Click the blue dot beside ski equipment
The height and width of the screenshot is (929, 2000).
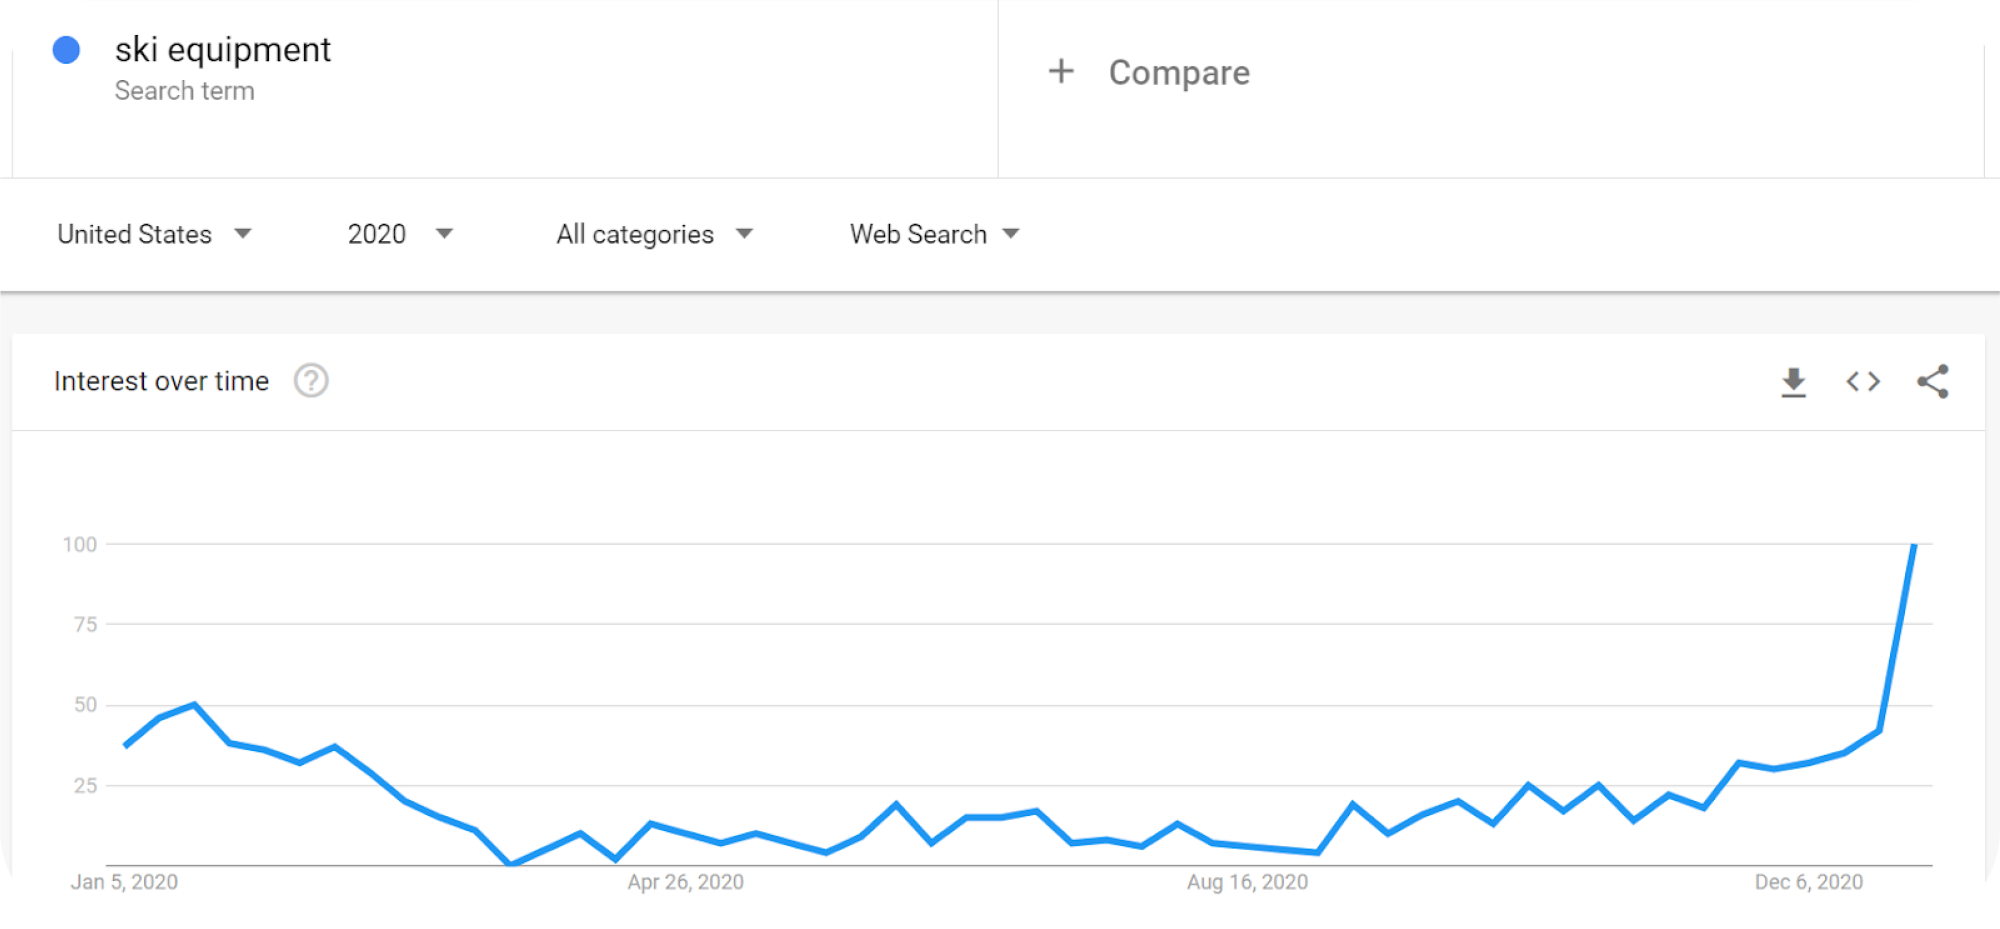pyautogui.click(x=66, y=50)
